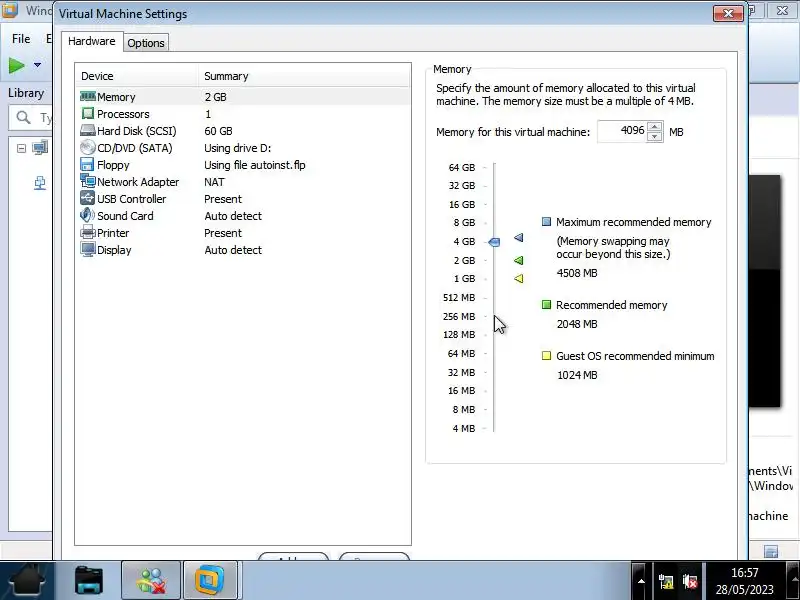Increase memory with spinner up arrow

coord(655,127)
